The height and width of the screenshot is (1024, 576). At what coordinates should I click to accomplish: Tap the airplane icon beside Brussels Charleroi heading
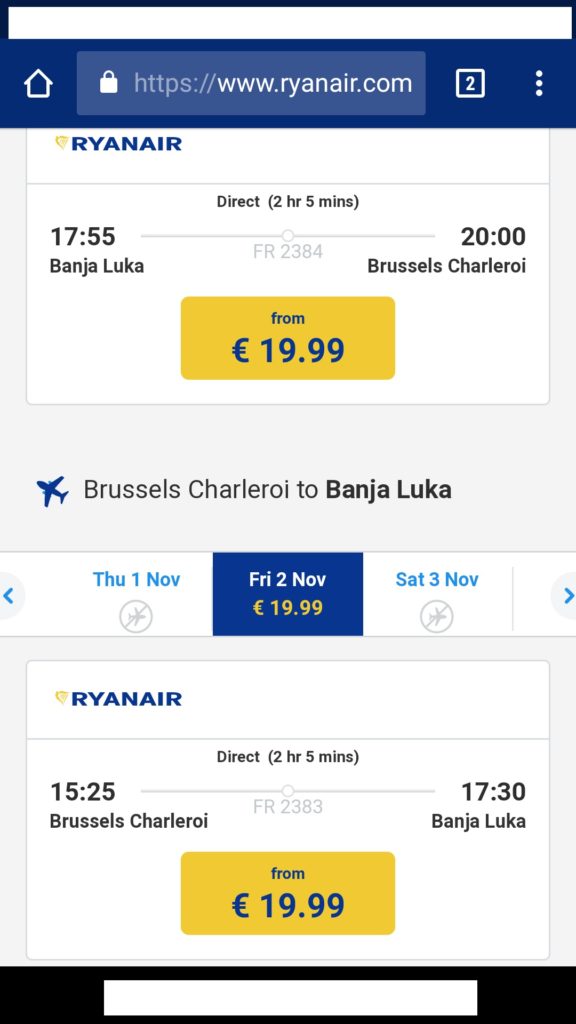click(x=52, y=491)
